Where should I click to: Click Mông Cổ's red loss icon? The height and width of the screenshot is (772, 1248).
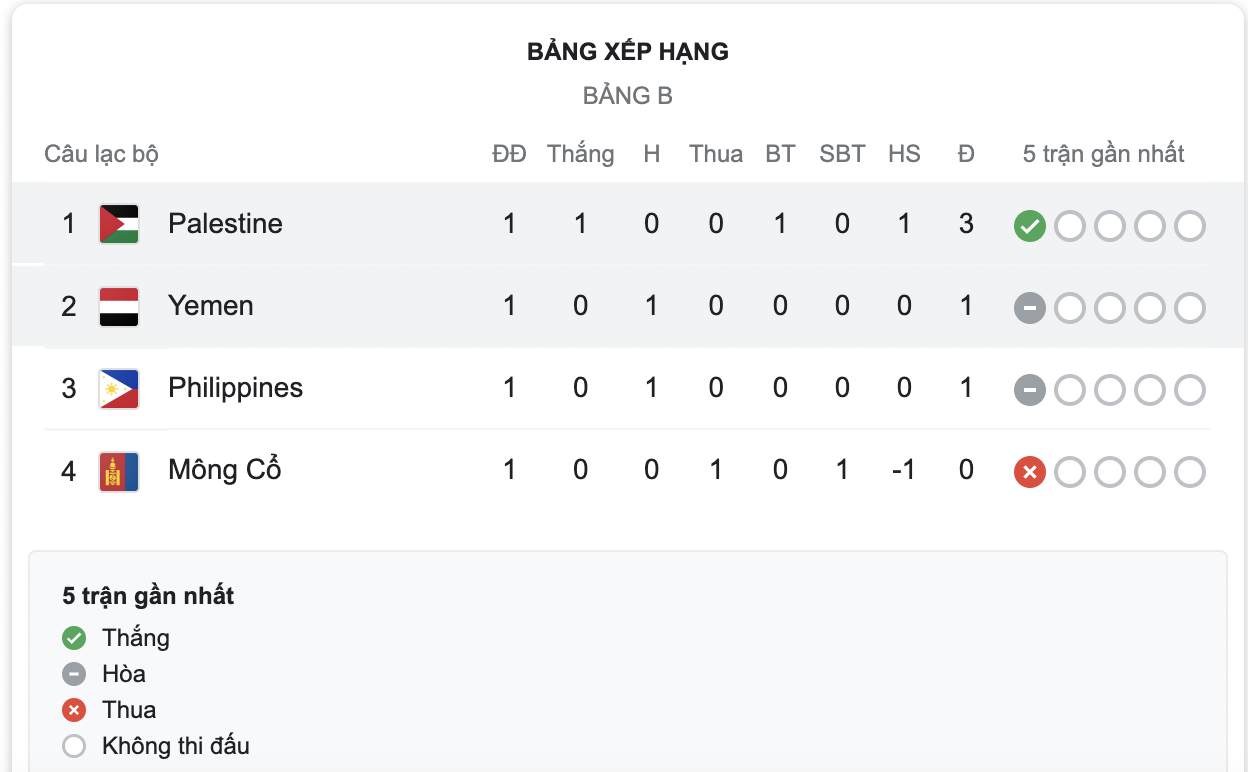point(1029,472)
